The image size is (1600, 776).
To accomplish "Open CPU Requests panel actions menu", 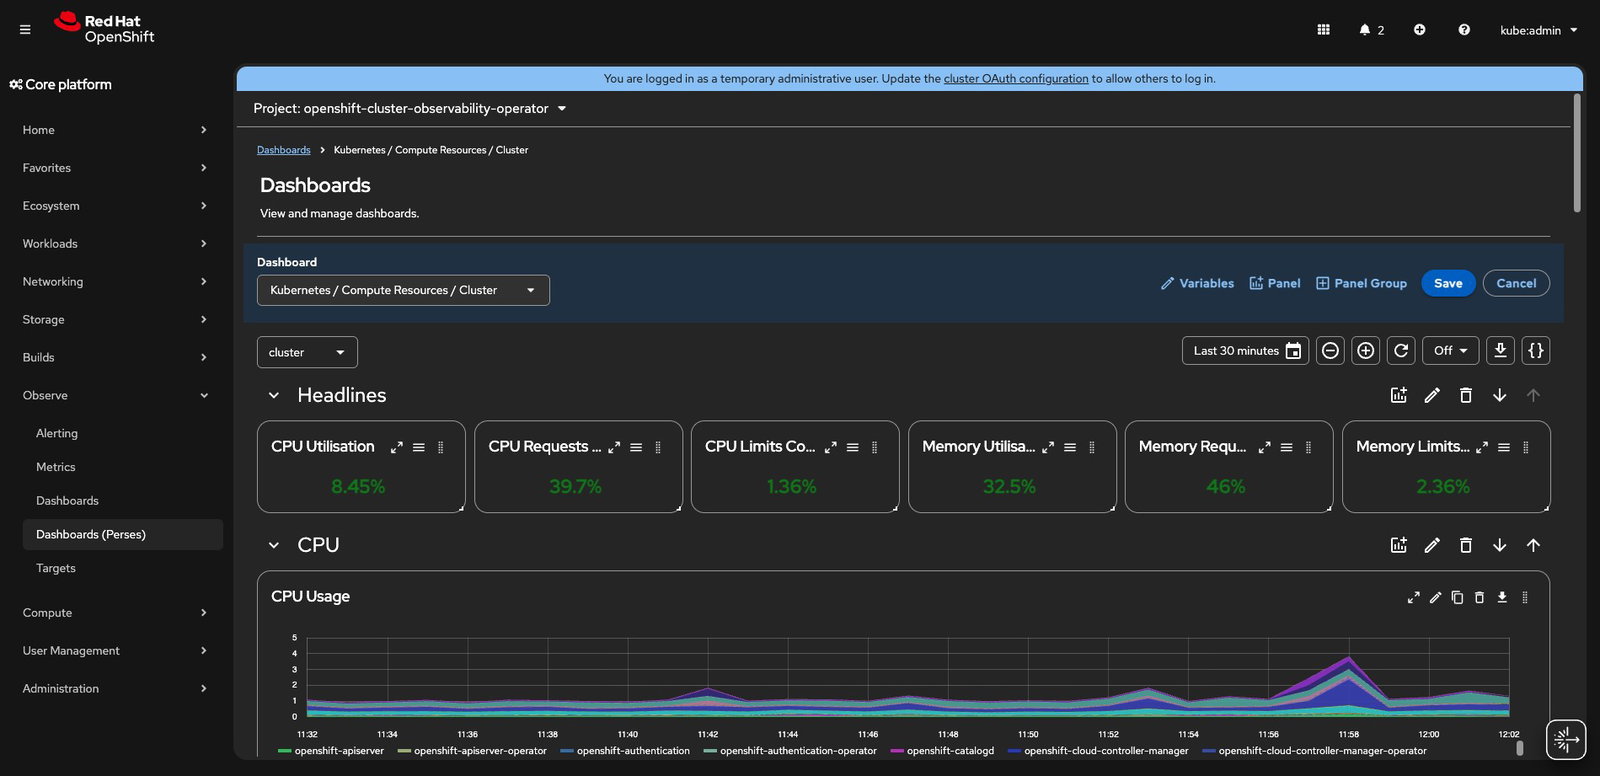I will [x=636, y=447].
